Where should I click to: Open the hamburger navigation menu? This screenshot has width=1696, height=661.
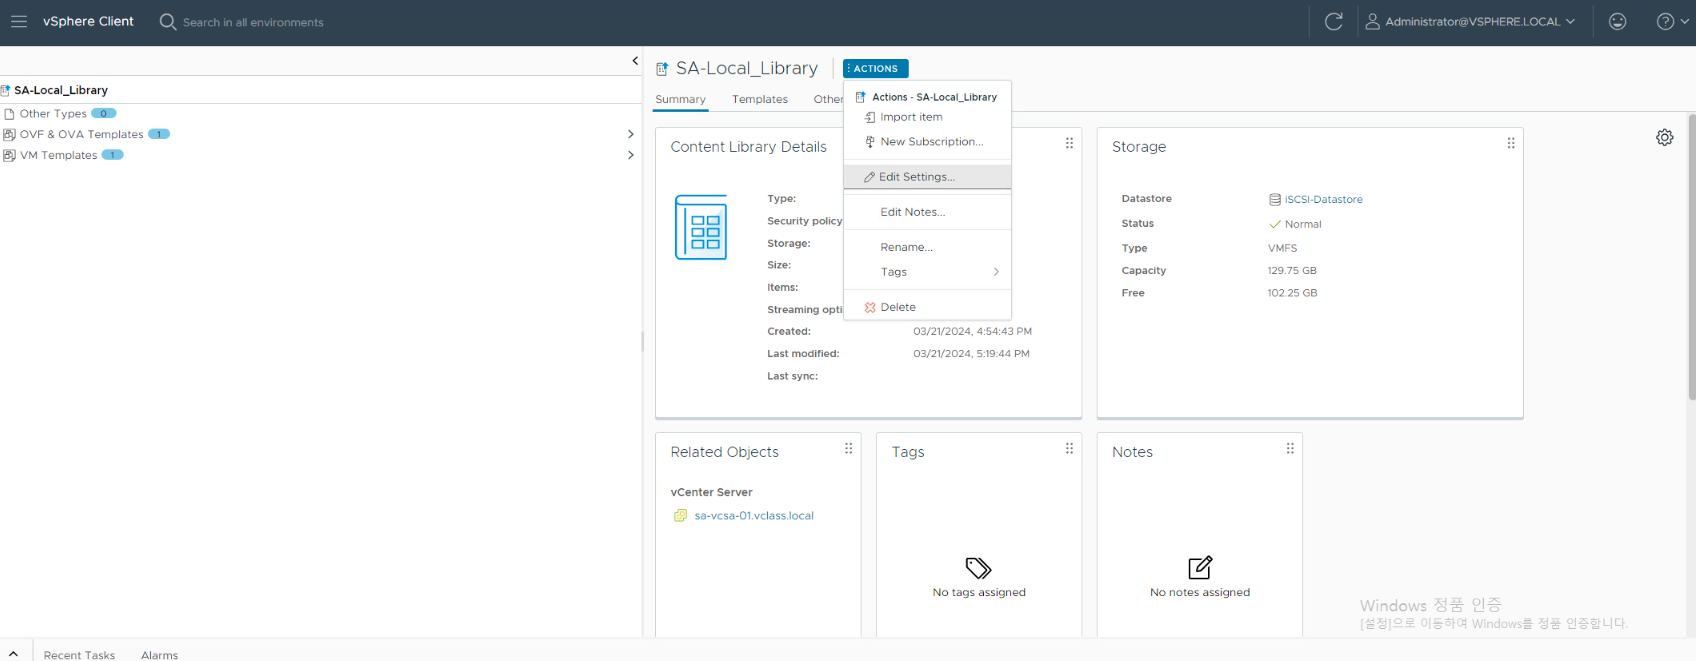pos(19,21)
